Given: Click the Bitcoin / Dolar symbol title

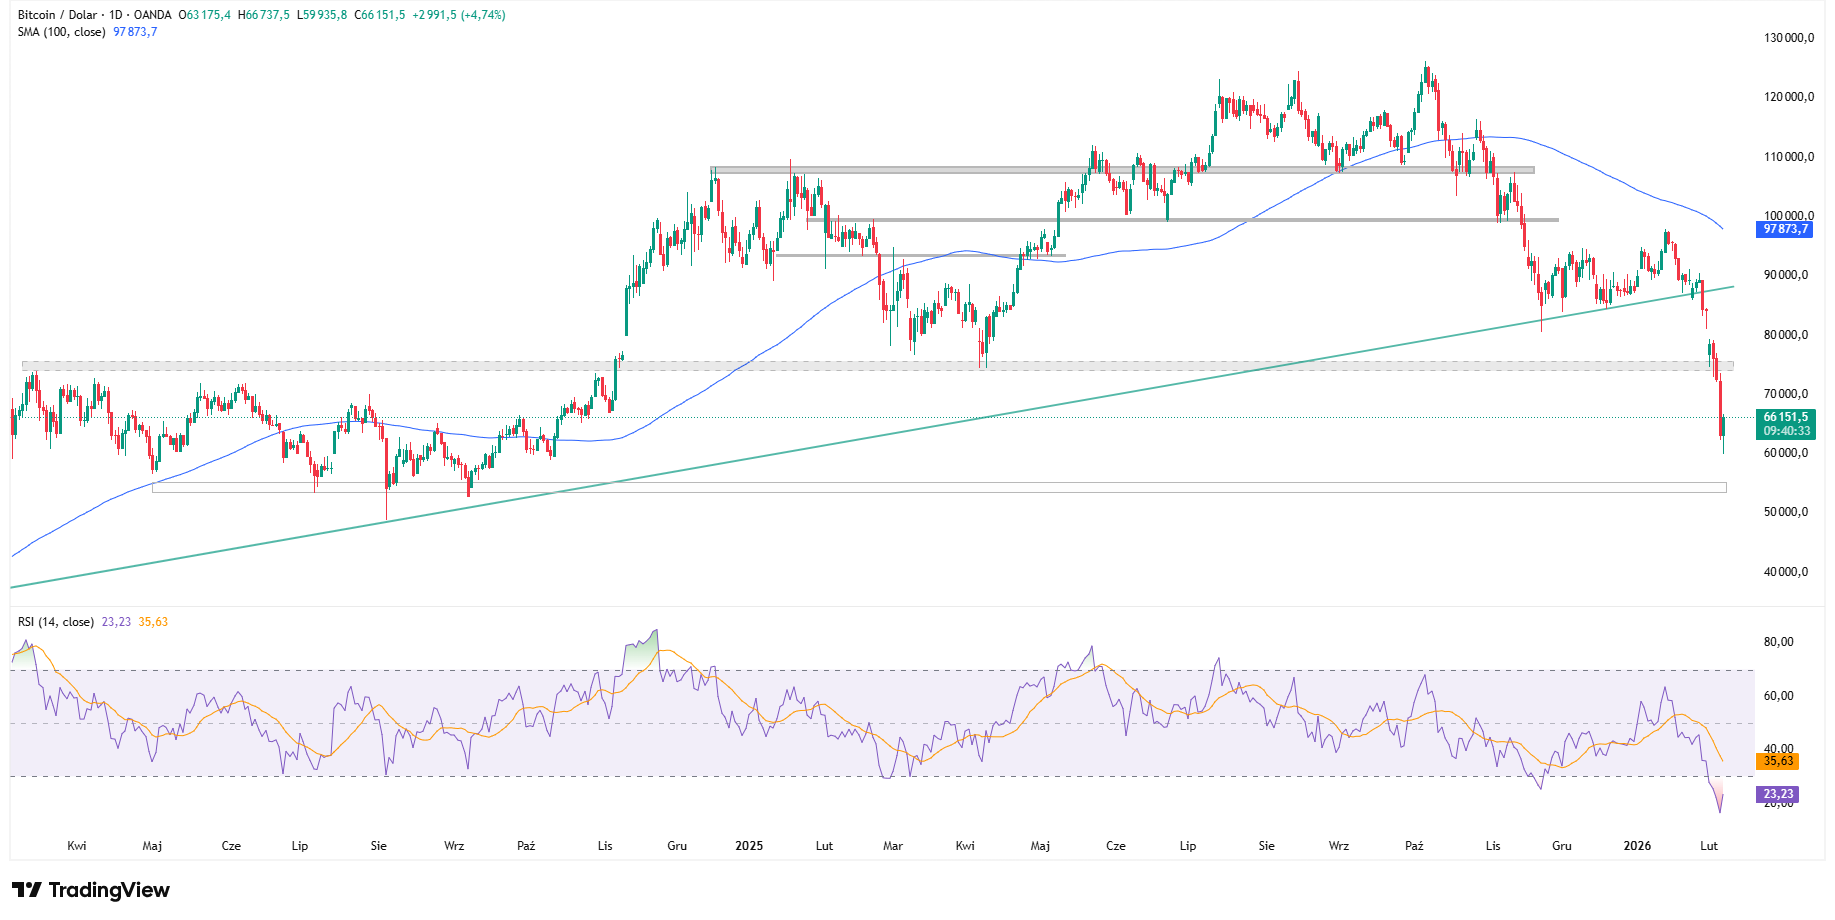Looking at the screenshot, I should point(57,15).
